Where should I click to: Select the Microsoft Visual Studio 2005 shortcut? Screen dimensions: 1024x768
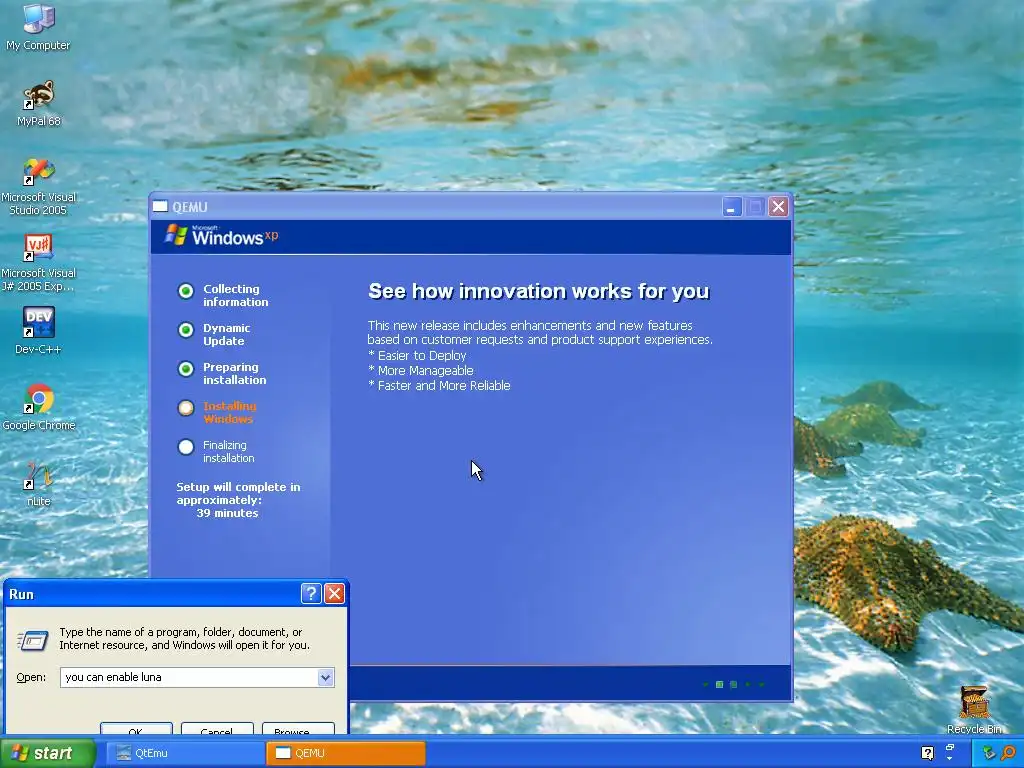click(x=39, y=187)
